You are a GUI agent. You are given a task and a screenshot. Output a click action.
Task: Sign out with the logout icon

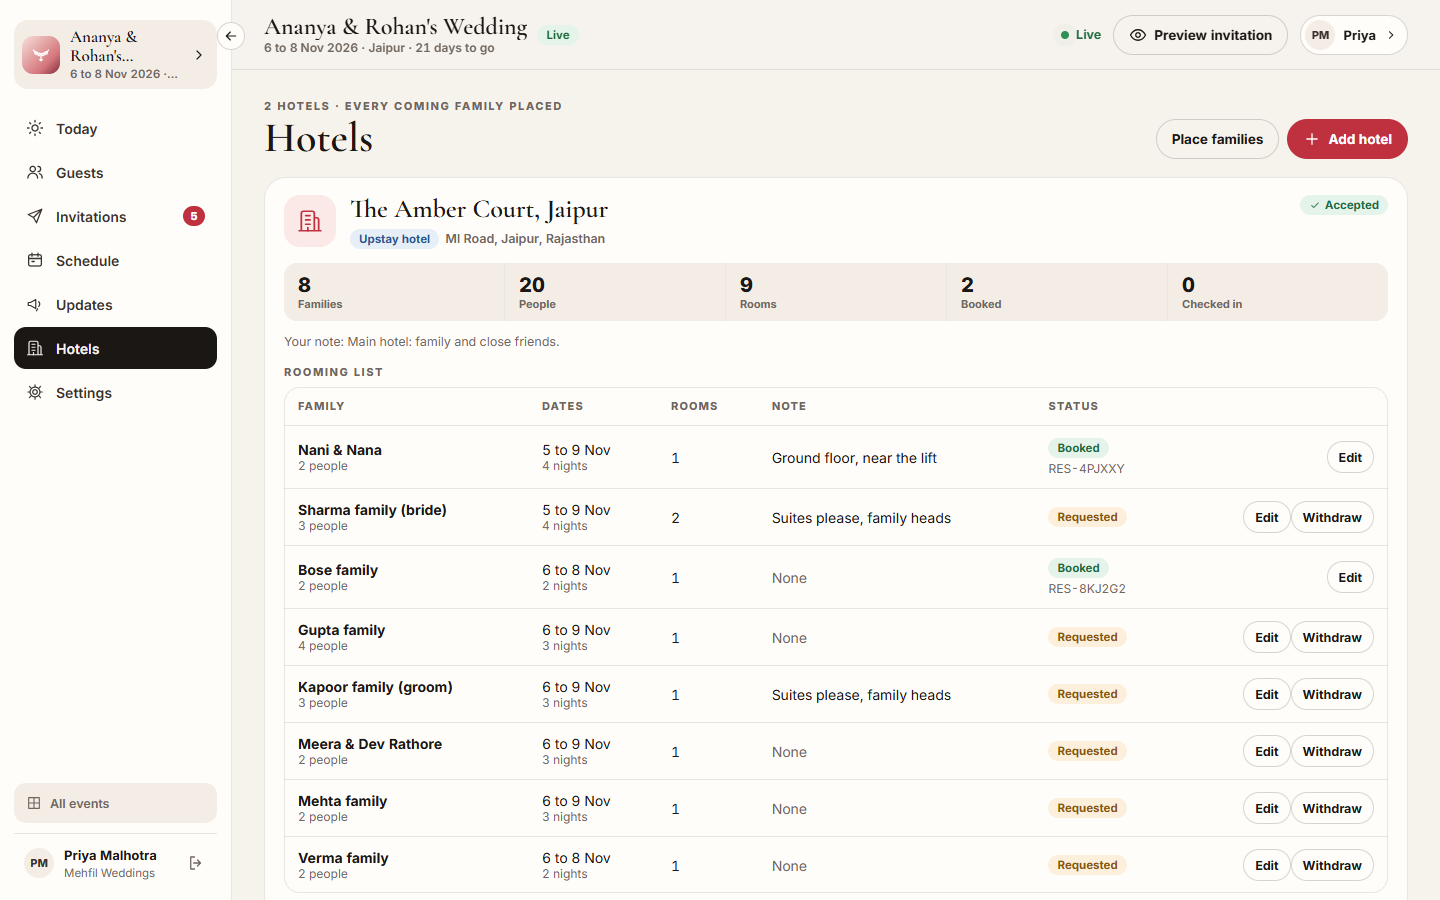click(196, 863)
